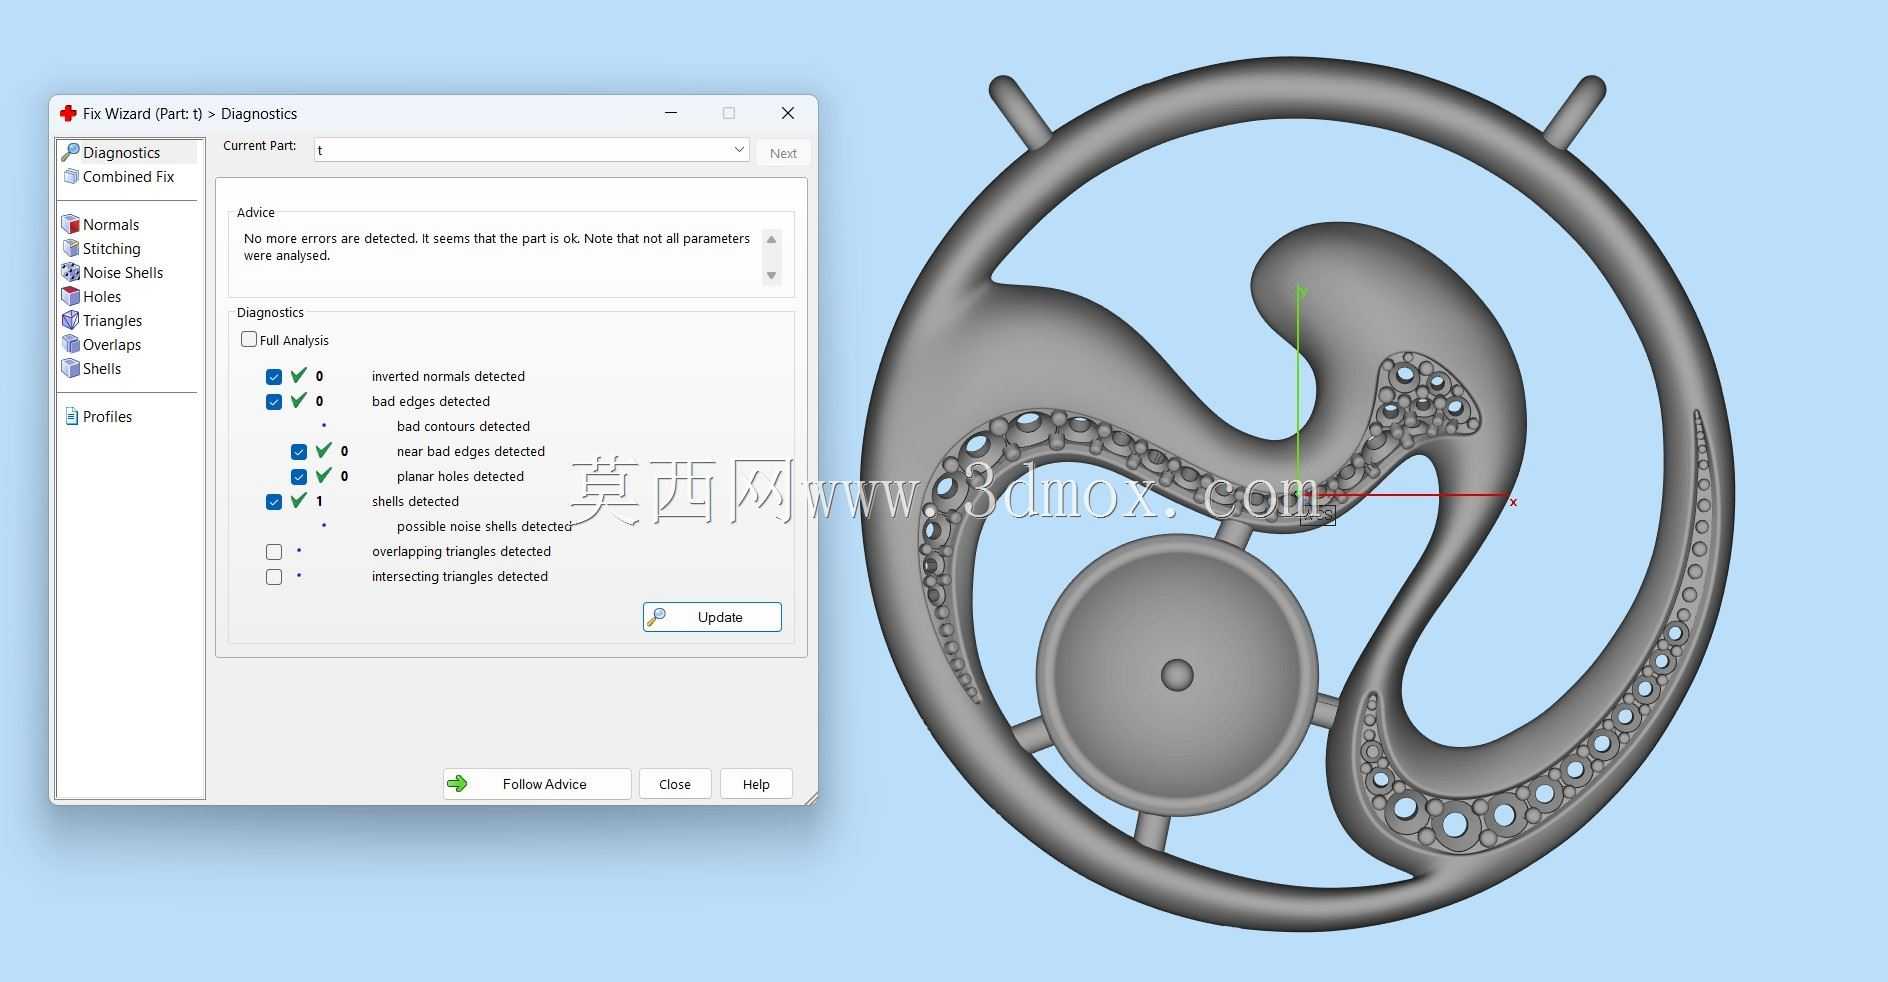
Task: Click the 'possible noise shells detected' label
Action: 484,526
